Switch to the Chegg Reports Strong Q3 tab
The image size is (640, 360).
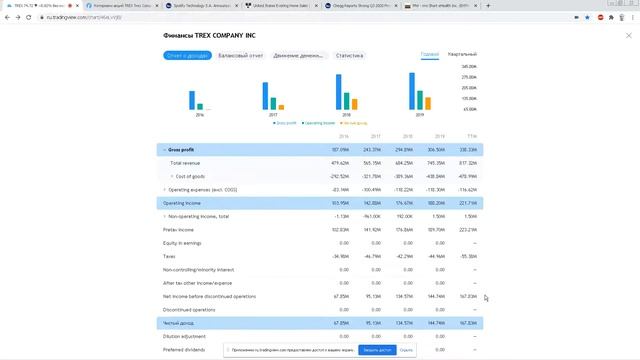pyautogui.click(x=360, y=6)
